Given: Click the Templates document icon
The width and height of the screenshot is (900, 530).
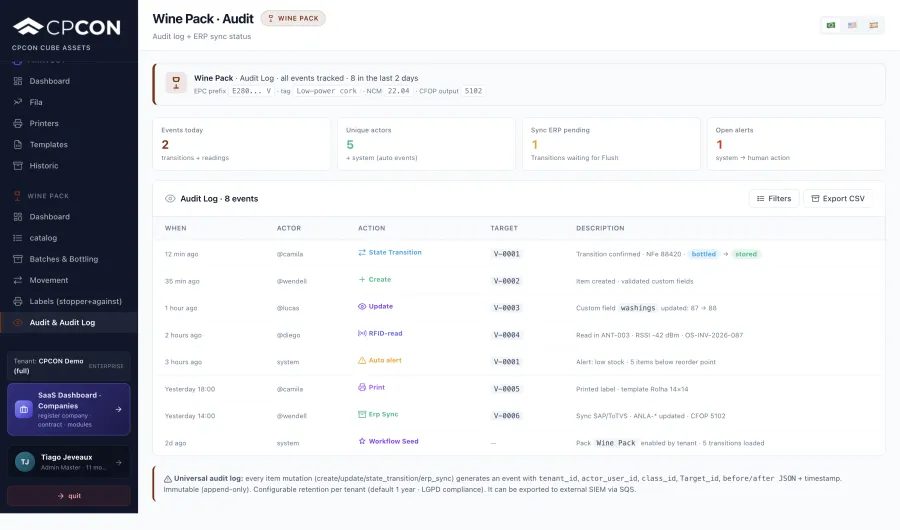Looking at the screenshot, I should tap(18, 145).
